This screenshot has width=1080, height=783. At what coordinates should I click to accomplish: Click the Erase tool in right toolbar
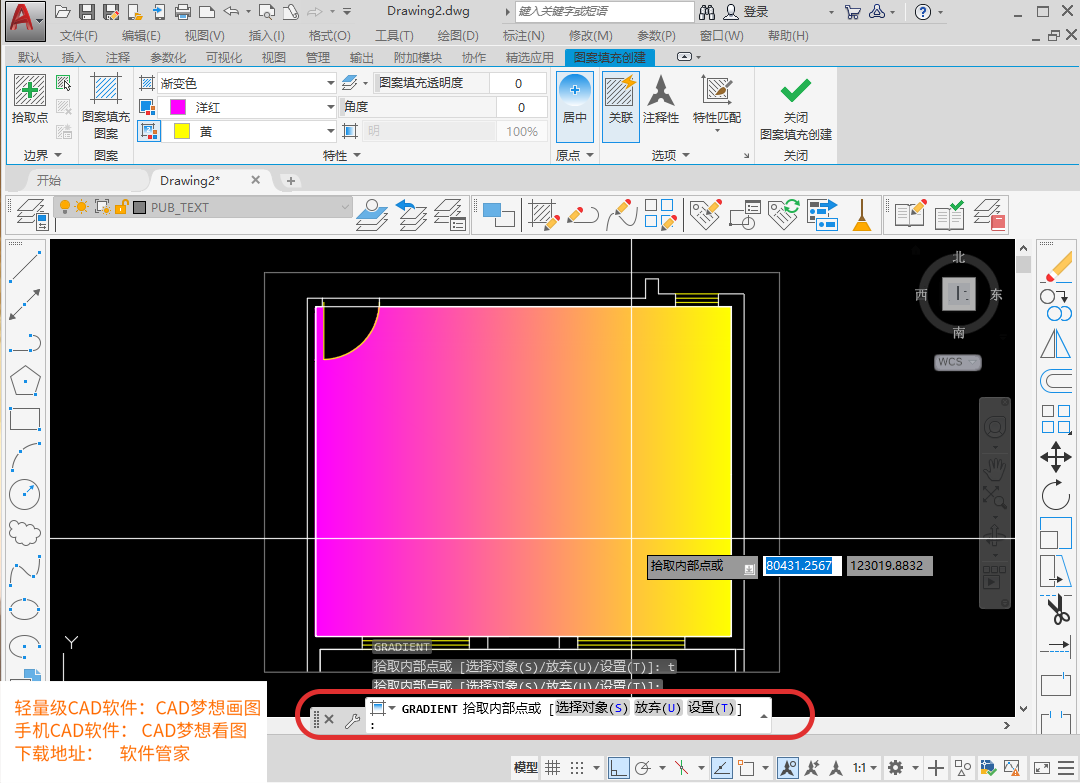[1057, 267]
